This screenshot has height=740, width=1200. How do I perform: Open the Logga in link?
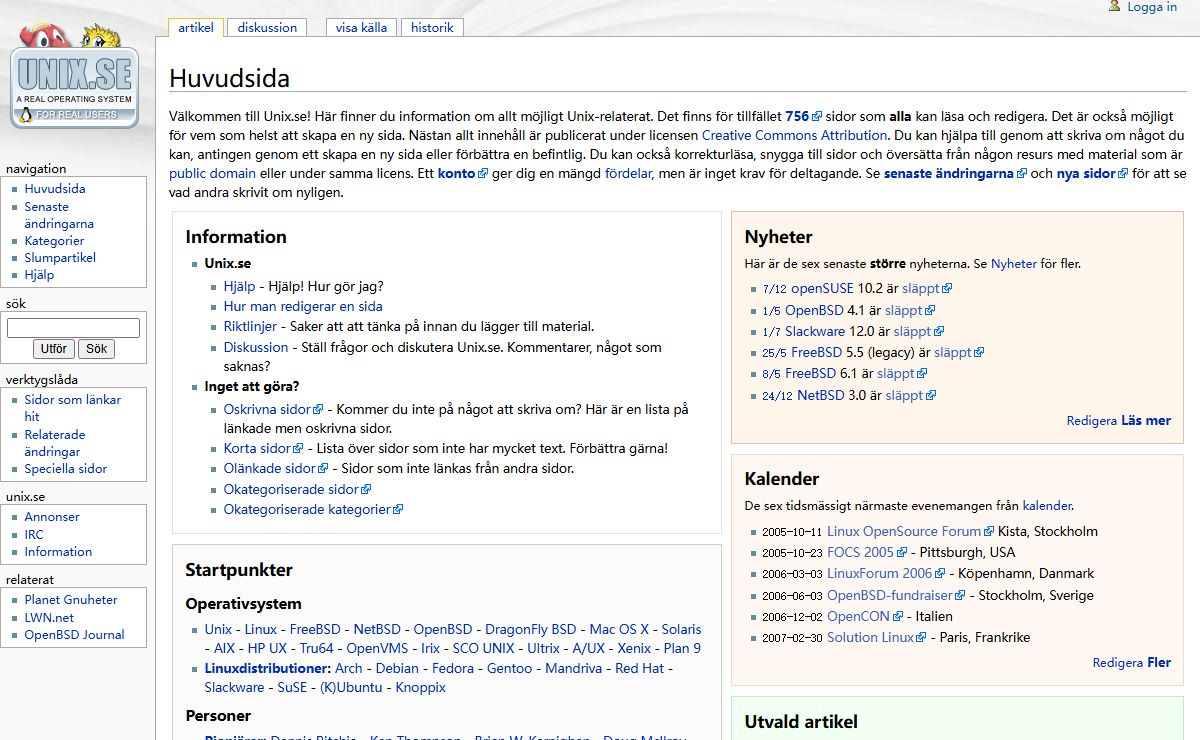[x=1152, y=7]
